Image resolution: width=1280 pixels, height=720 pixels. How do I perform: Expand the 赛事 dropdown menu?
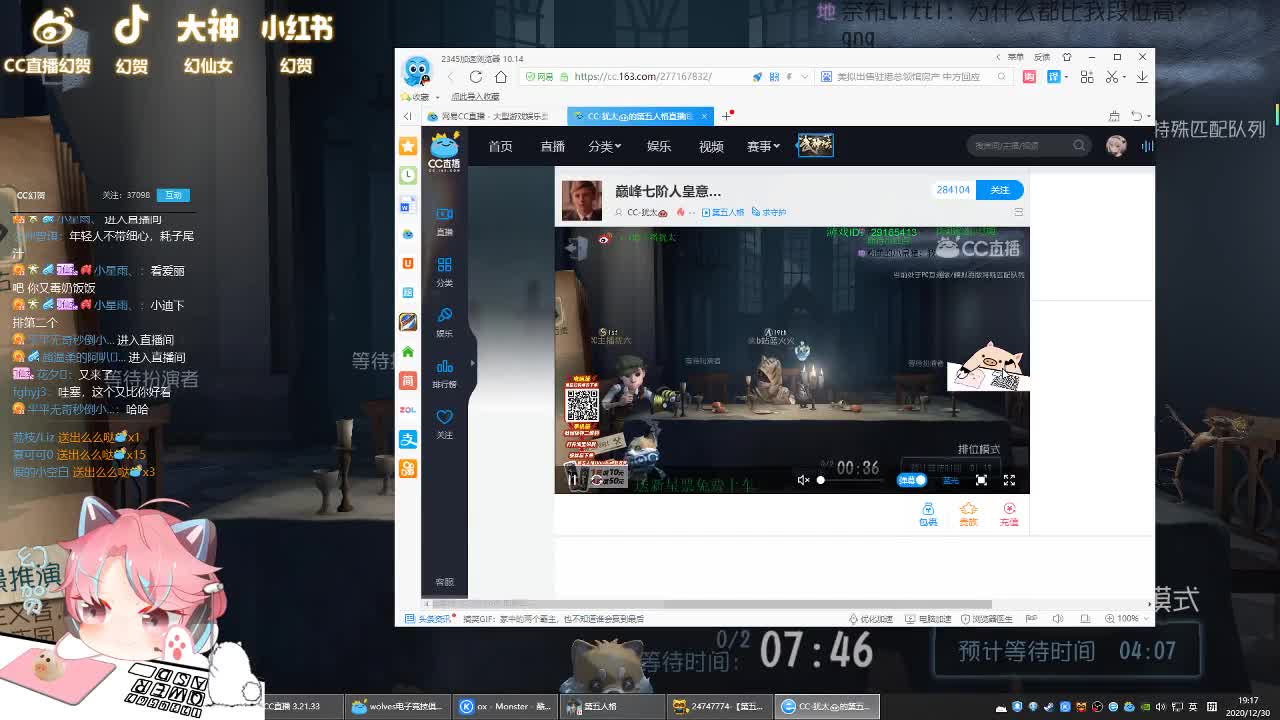click(x=763, y=146)
